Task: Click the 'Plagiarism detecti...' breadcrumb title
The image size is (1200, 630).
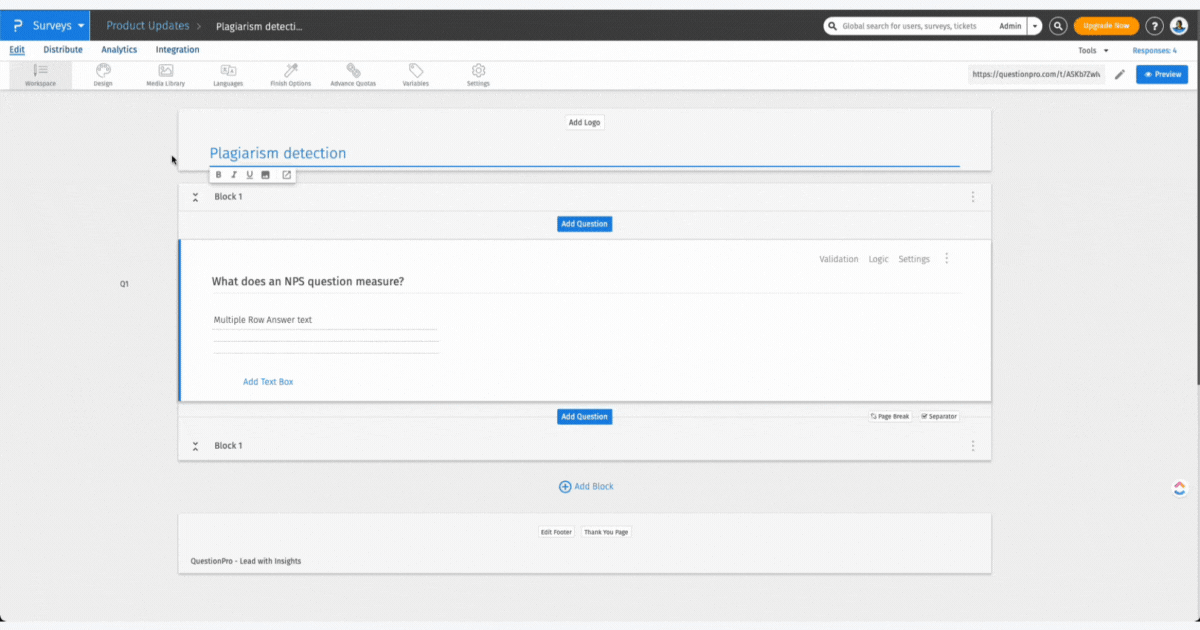Action: tap(259, 26)
